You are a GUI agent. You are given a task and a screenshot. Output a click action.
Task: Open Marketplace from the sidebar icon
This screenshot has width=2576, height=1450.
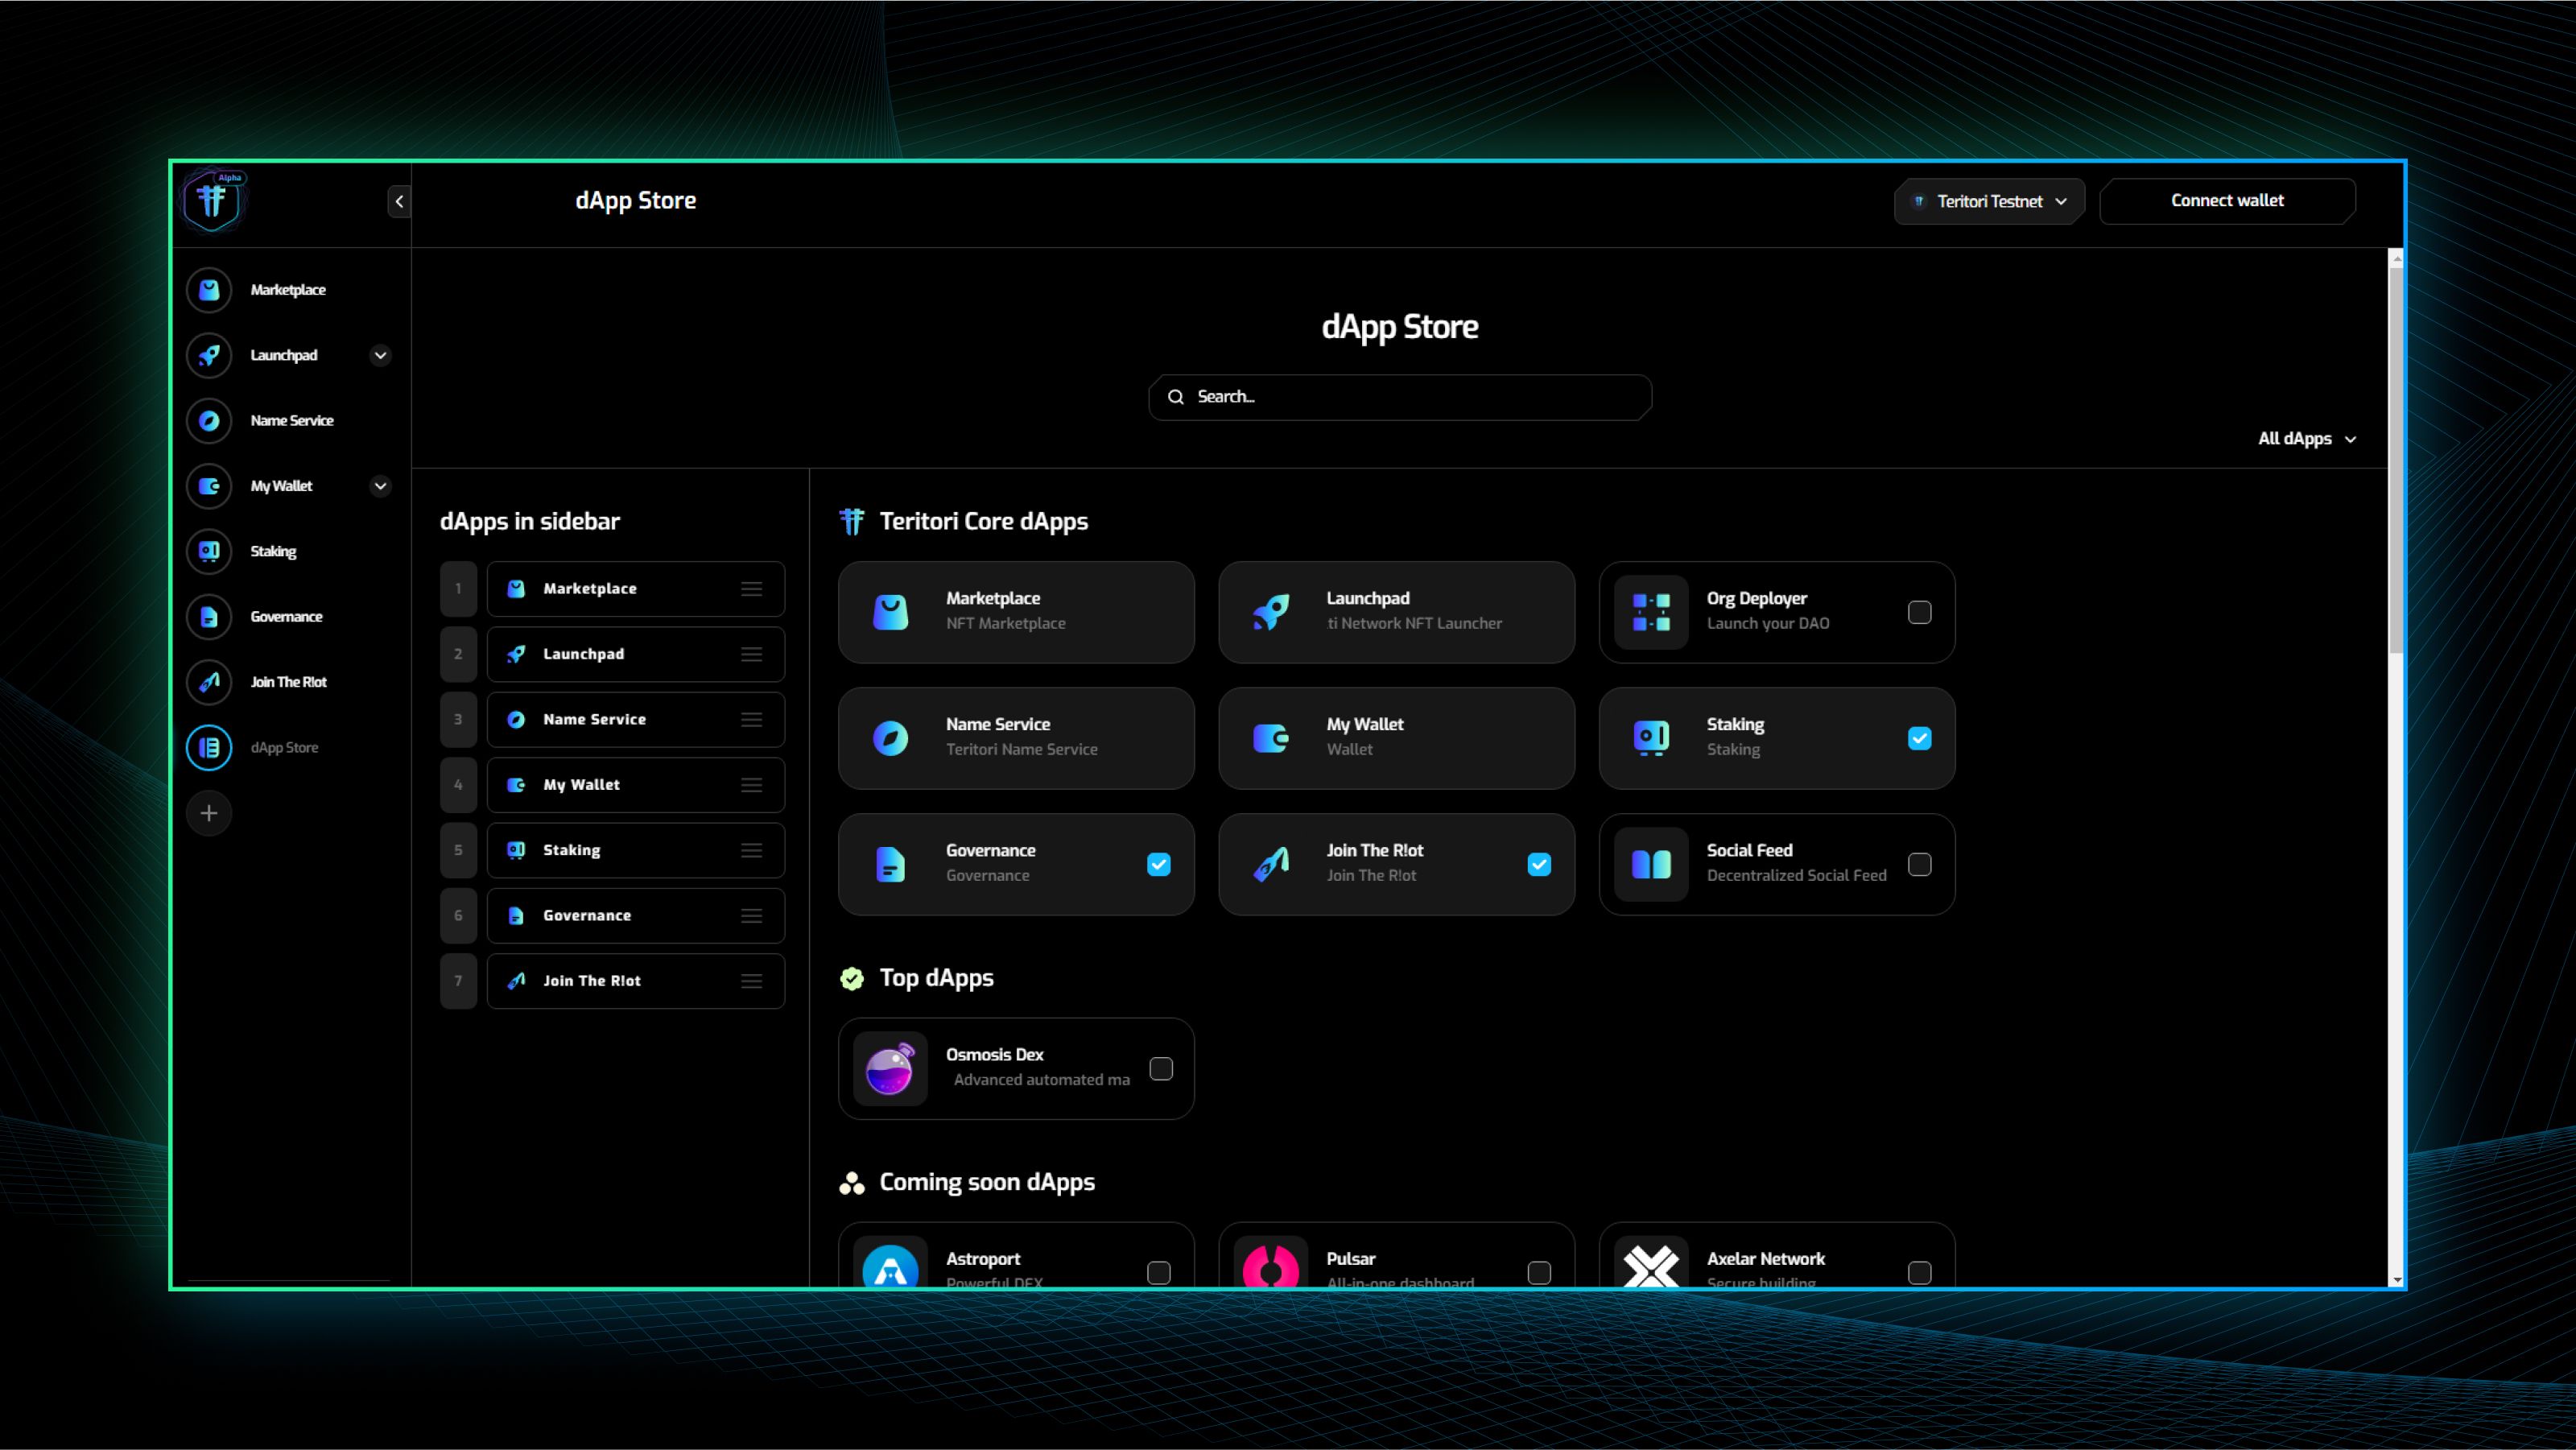click(209, 290)
